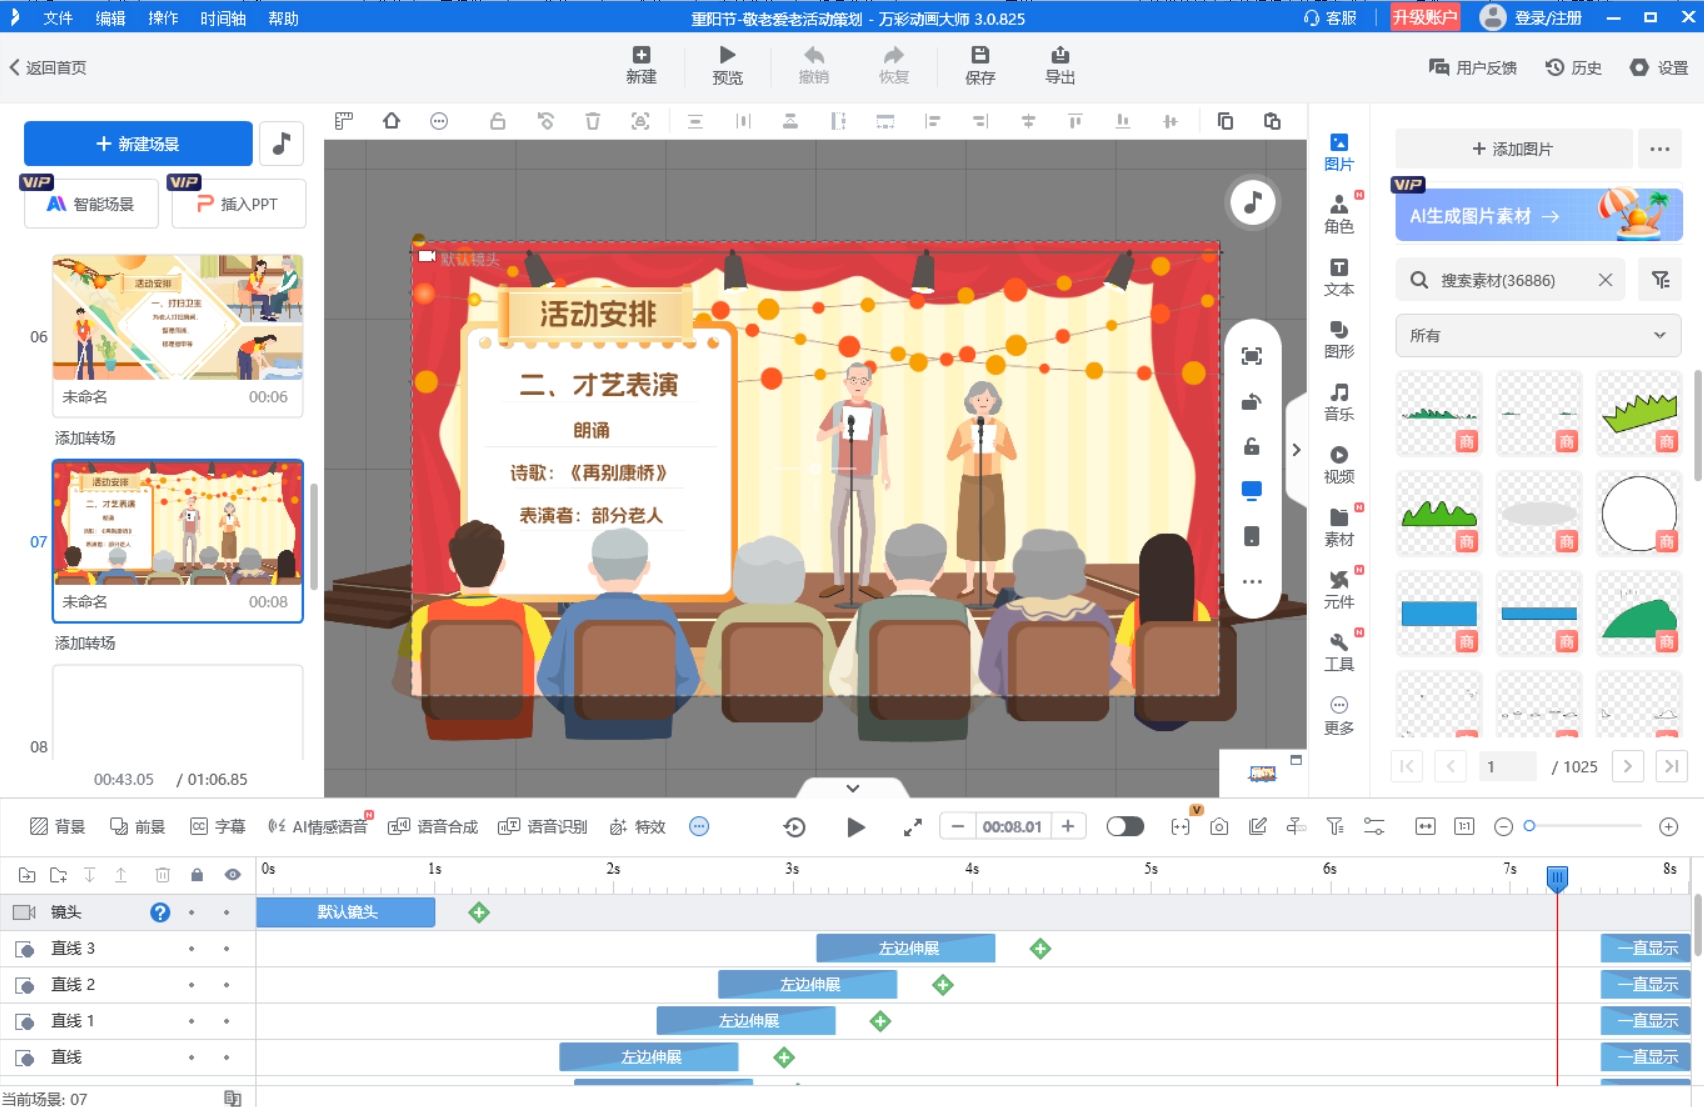Open more canvas options (three dots)
This screenshot has width=1704, height=1107.
[x=1251, y=581]
